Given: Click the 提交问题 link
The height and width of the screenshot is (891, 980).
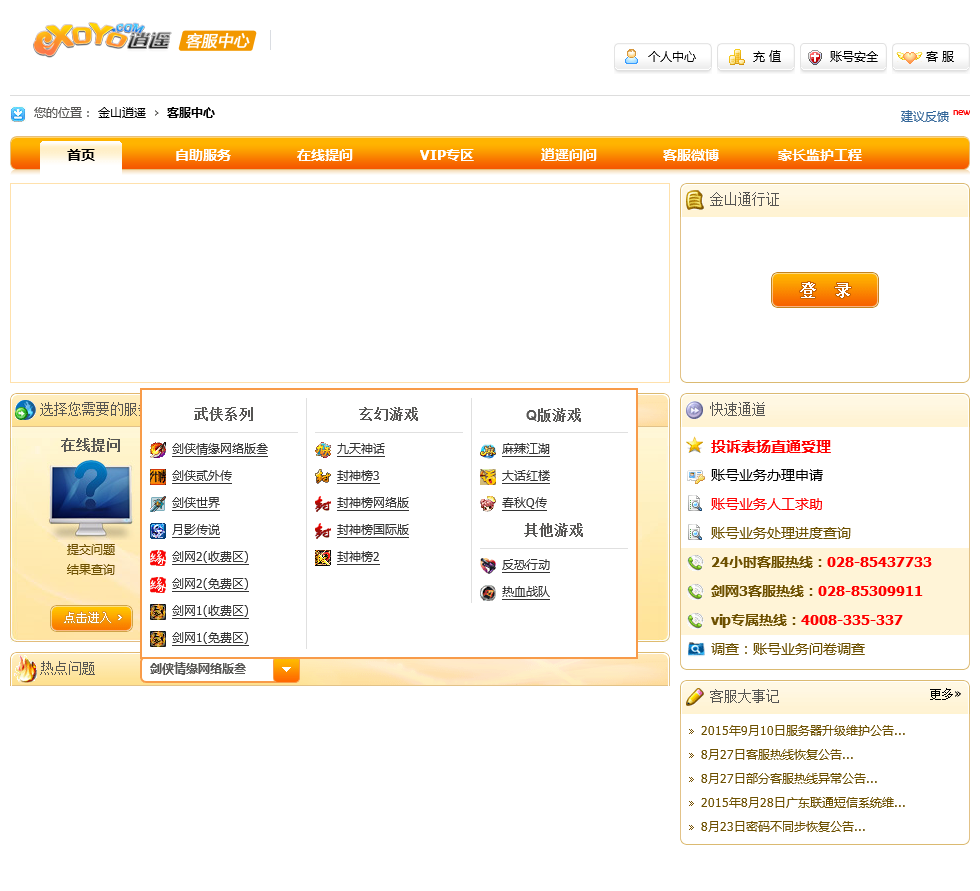Looking at the screenshot, I should point(91,549).
